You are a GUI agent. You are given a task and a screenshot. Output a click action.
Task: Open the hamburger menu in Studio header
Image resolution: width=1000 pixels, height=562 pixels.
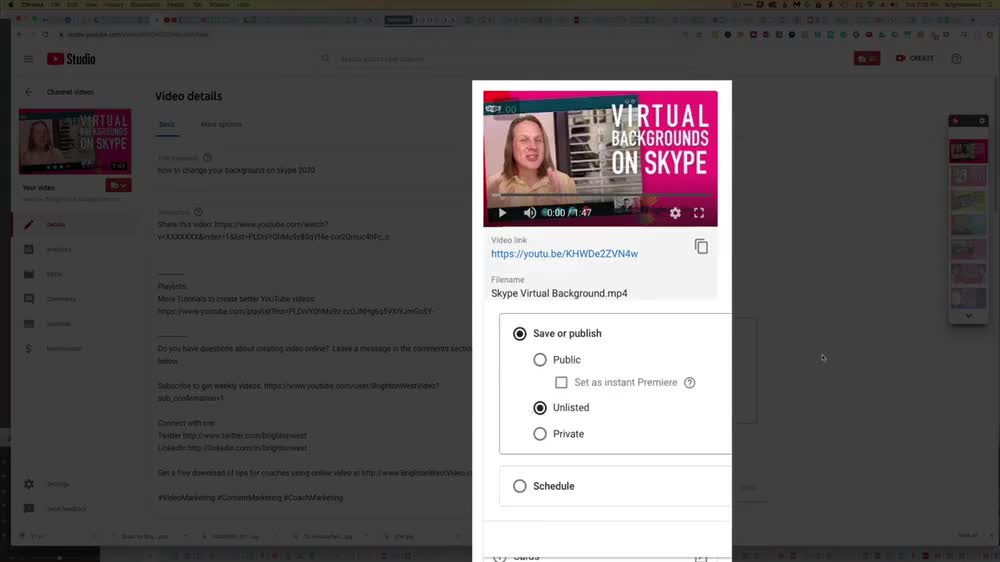pyautogui.click(x=29, y=59)
